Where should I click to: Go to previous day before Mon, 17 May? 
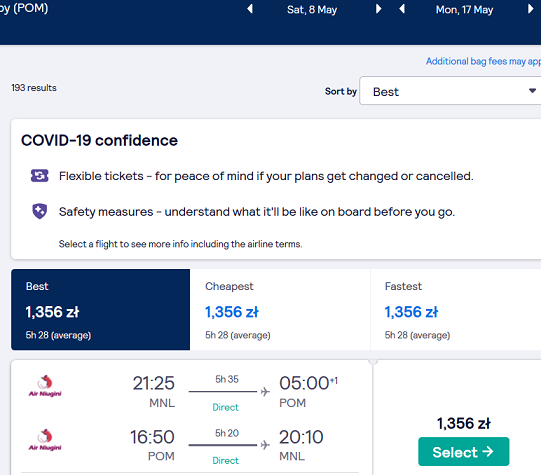[x=402, y=9]
